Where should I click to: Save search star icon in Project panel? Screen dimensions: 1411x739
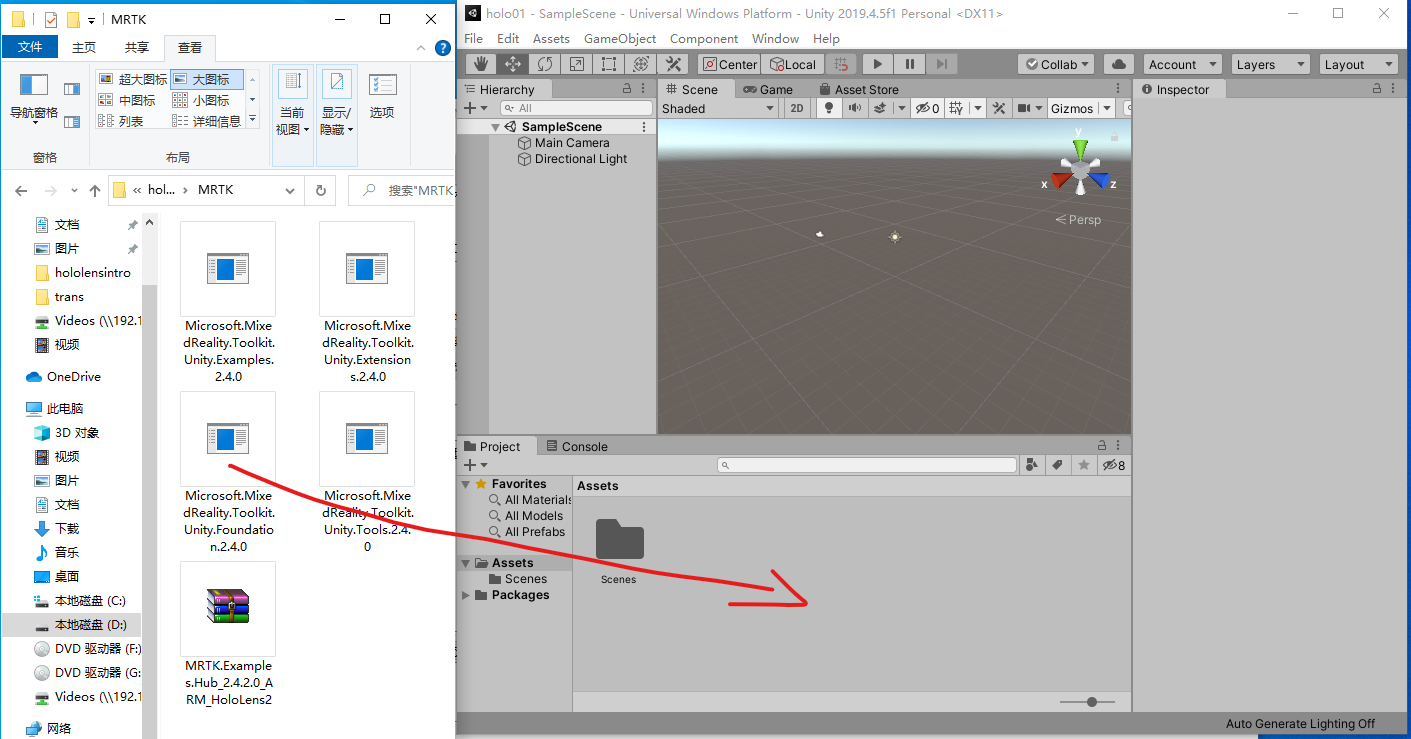[1083, 465]
